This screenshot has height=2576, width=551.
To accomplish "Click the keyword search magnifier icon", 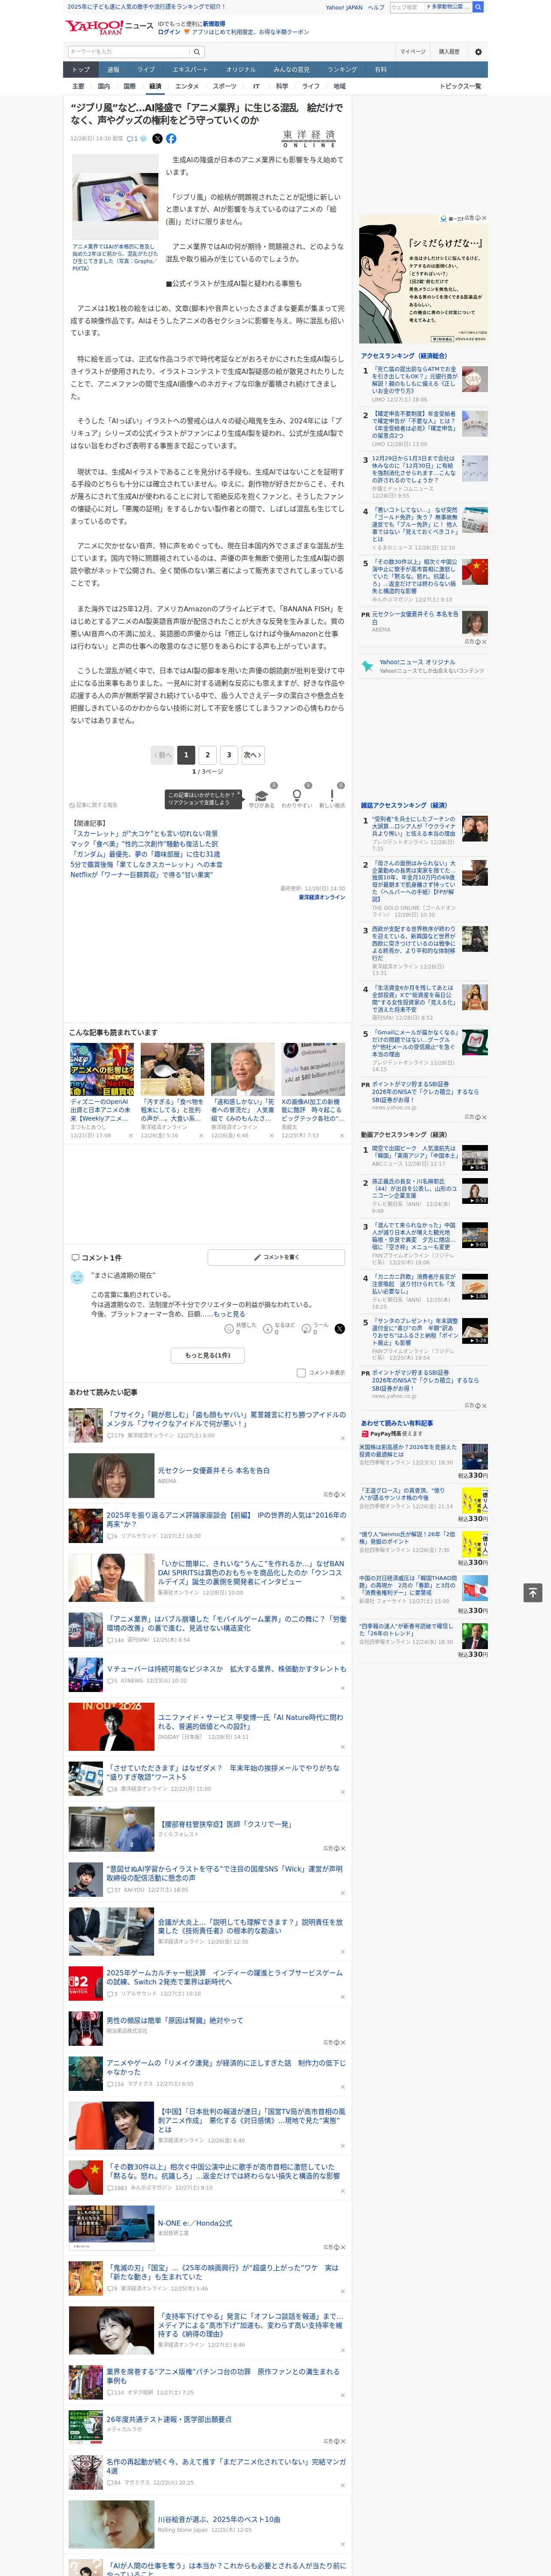I will (x=197, y=52).
